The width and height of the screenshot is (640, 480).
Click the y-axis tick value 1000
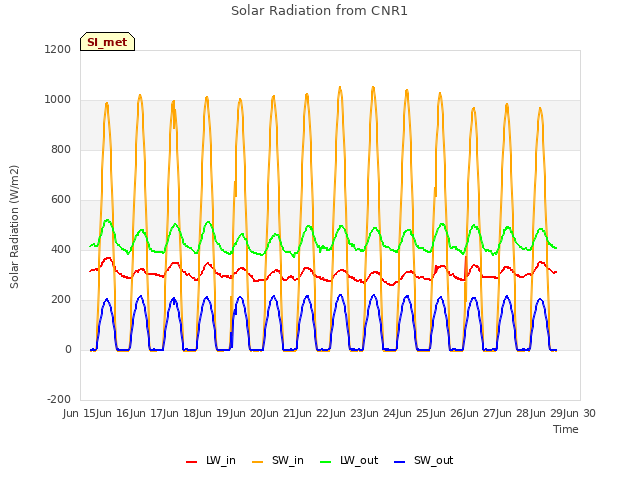[58, 99]
